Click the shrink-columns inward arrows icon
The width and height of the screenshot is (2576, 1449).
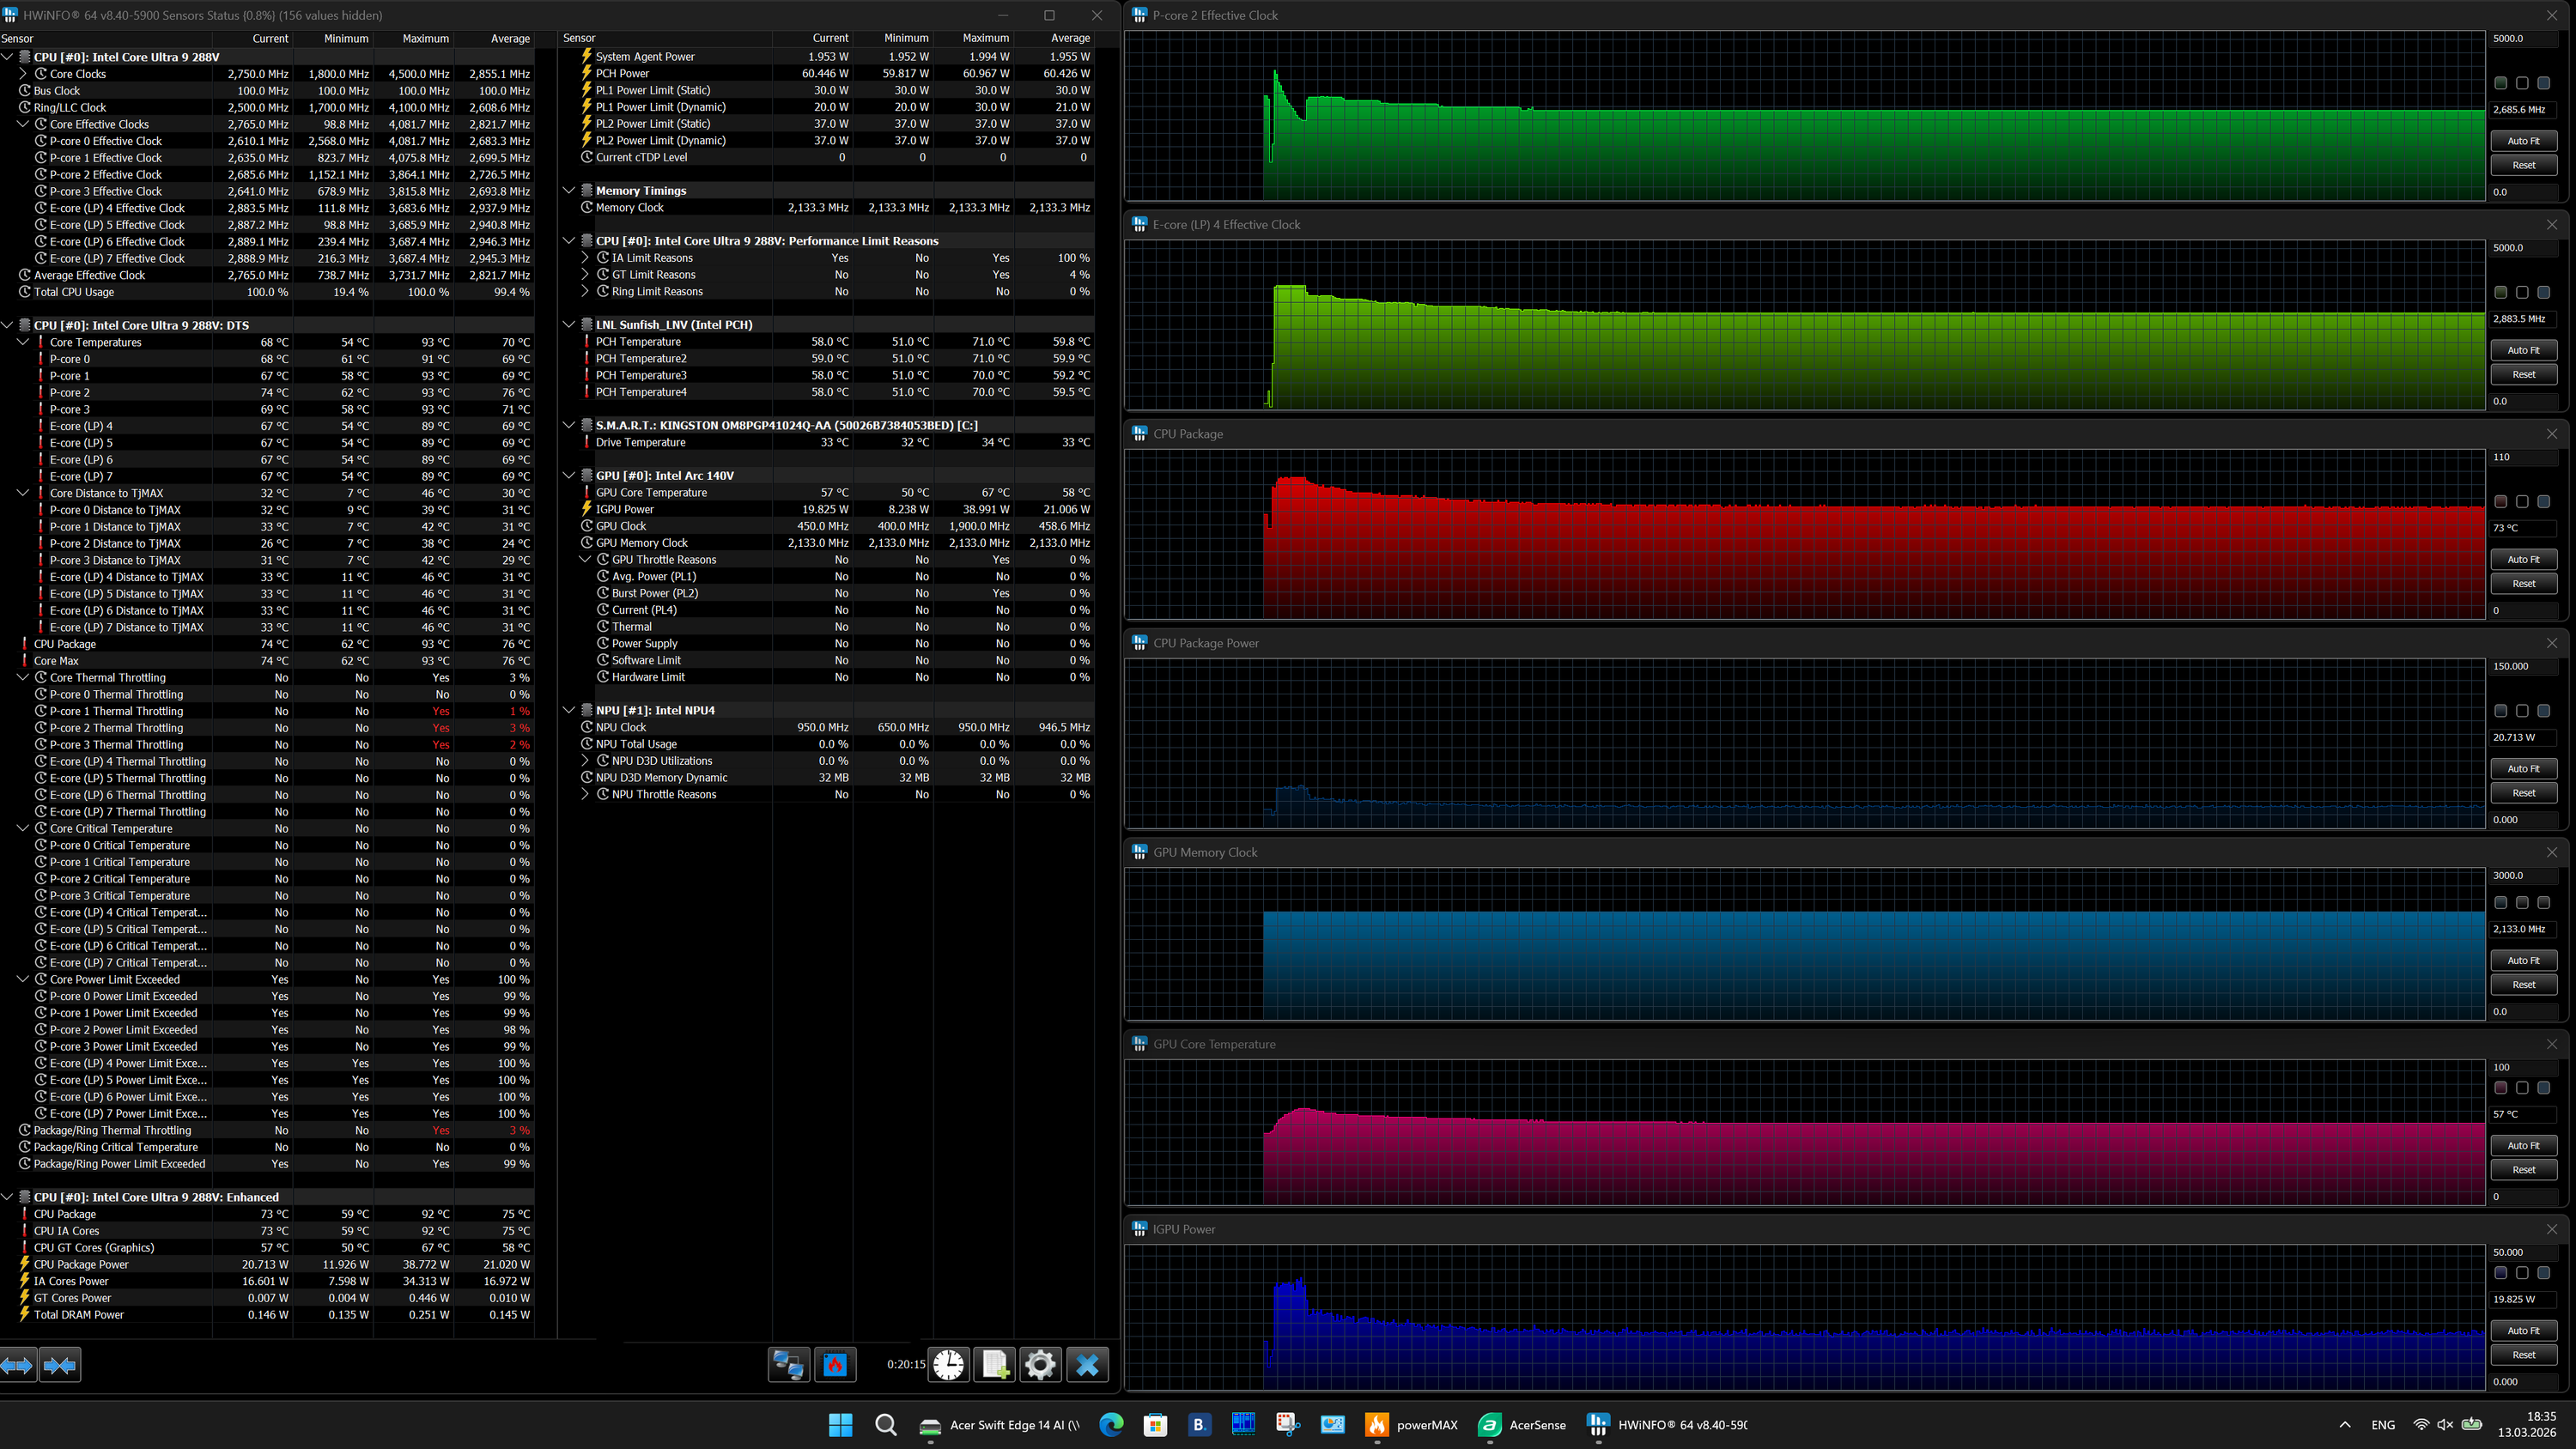60,1365
